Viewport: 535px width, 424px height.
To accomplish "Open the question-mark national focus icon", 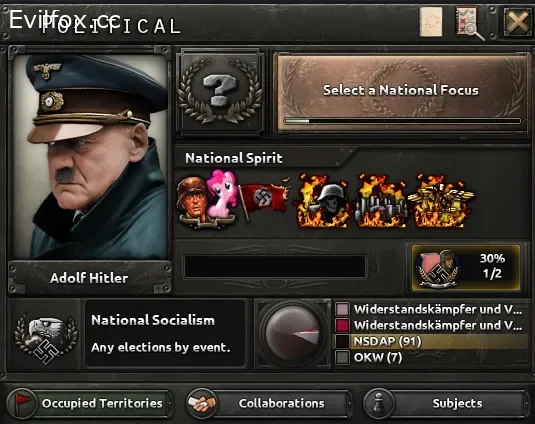I will (220, 92).
